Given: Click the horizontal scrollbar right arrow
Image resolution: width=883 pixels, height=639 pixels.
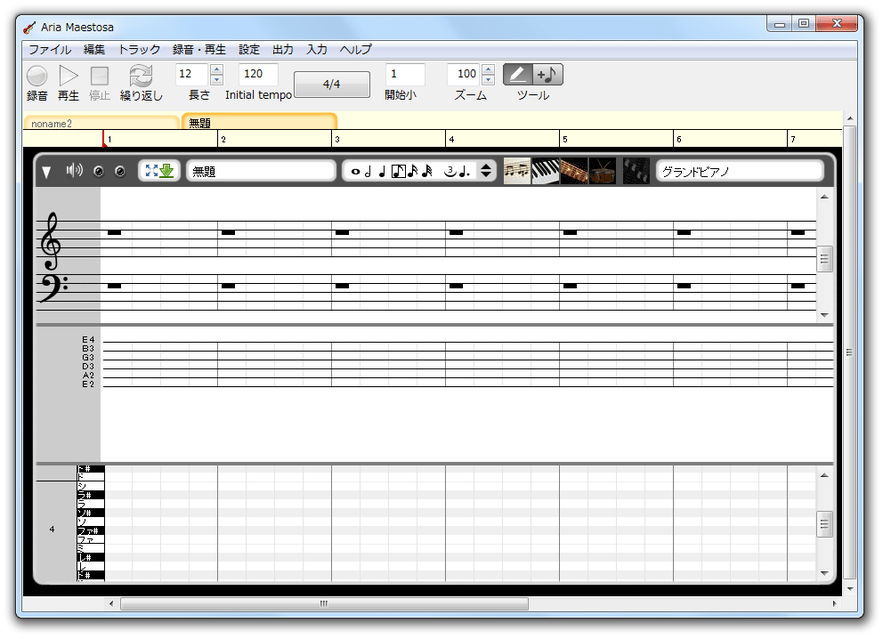Looking at the screenshot, I should pos(835,604).
